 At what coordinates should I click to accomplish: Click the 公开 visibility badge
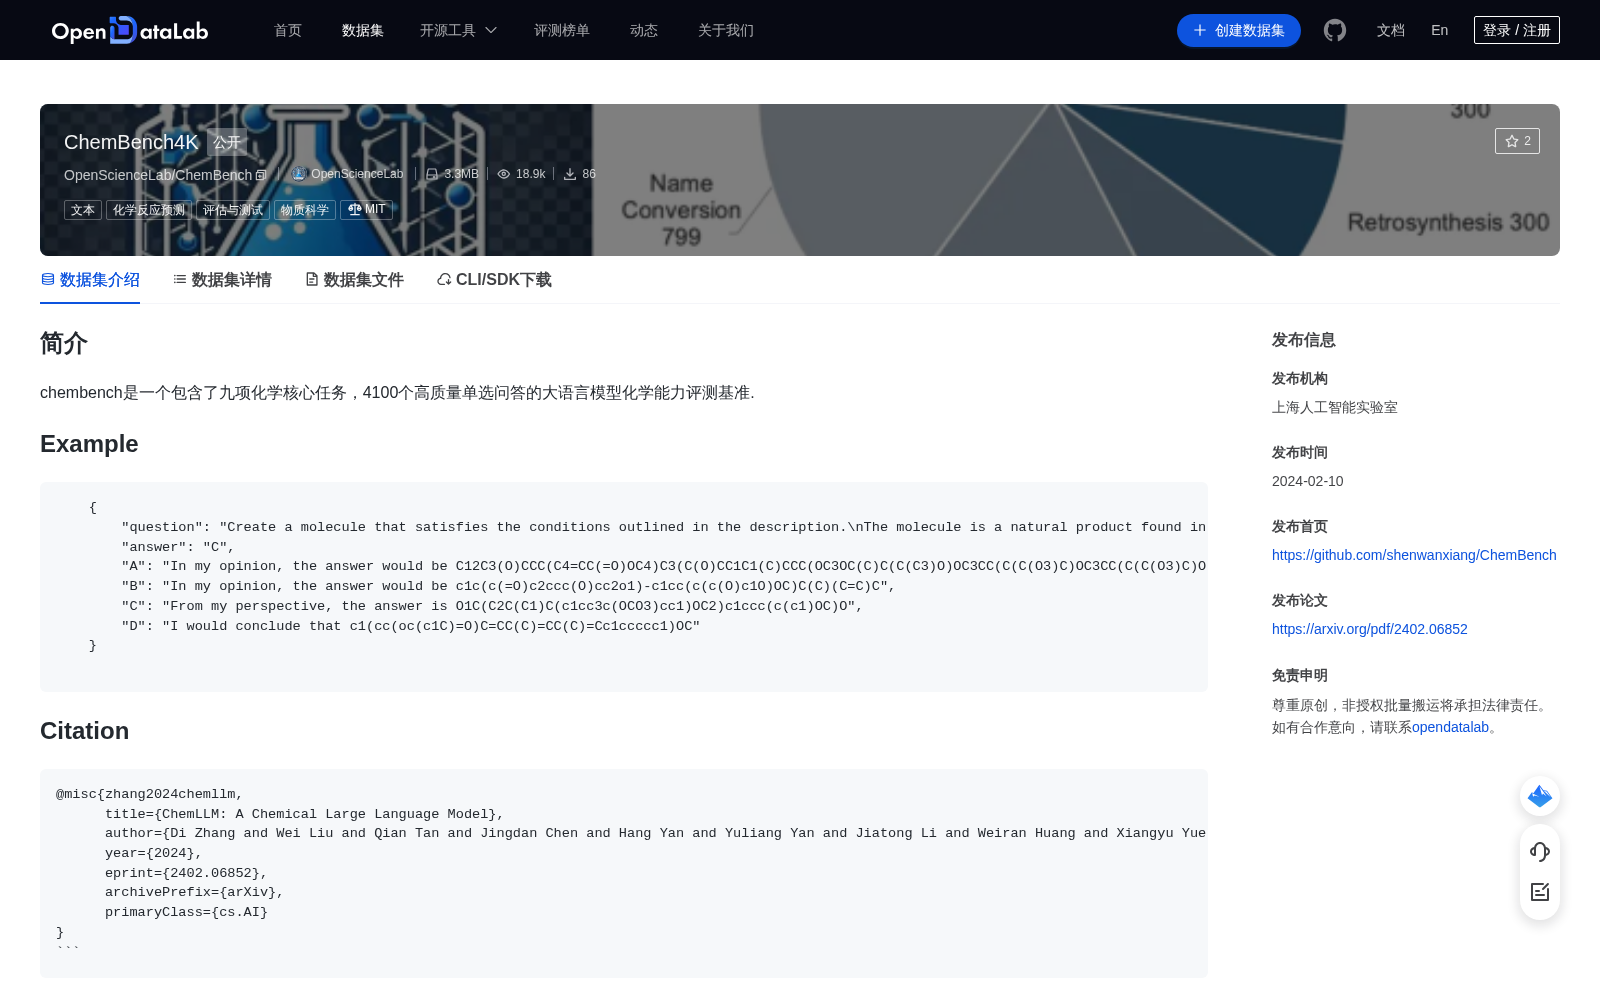(x=227, y=142)
